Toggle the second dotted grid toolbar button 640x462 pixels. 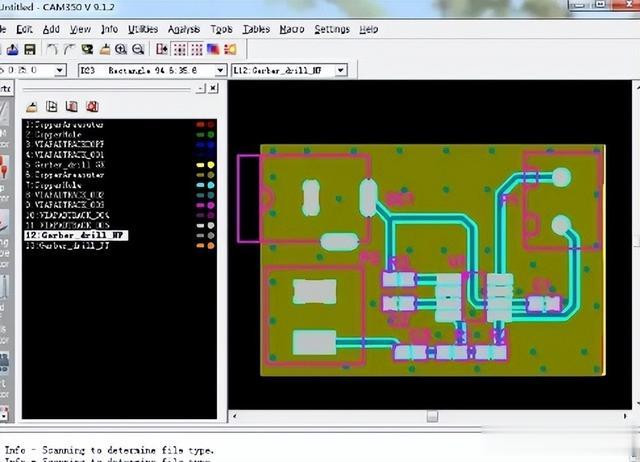(197, 49)
